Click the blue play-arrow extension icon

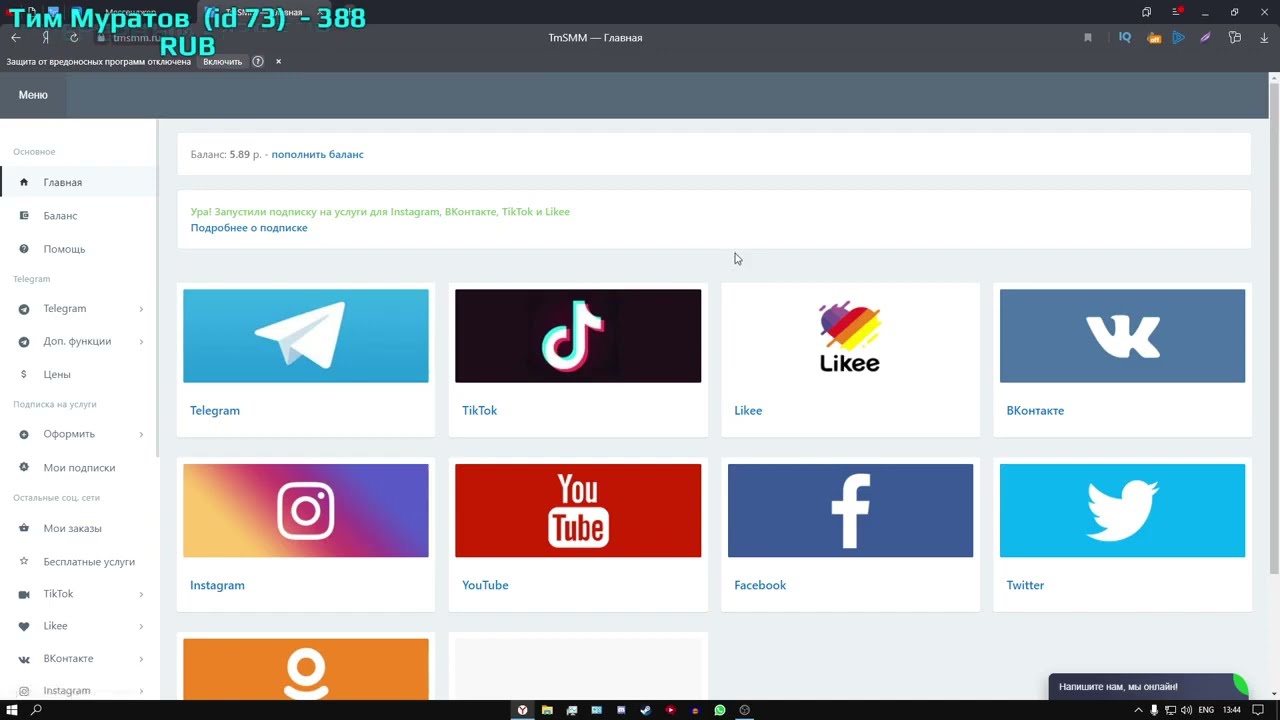pyautogui.click(x=1179, y=38)
